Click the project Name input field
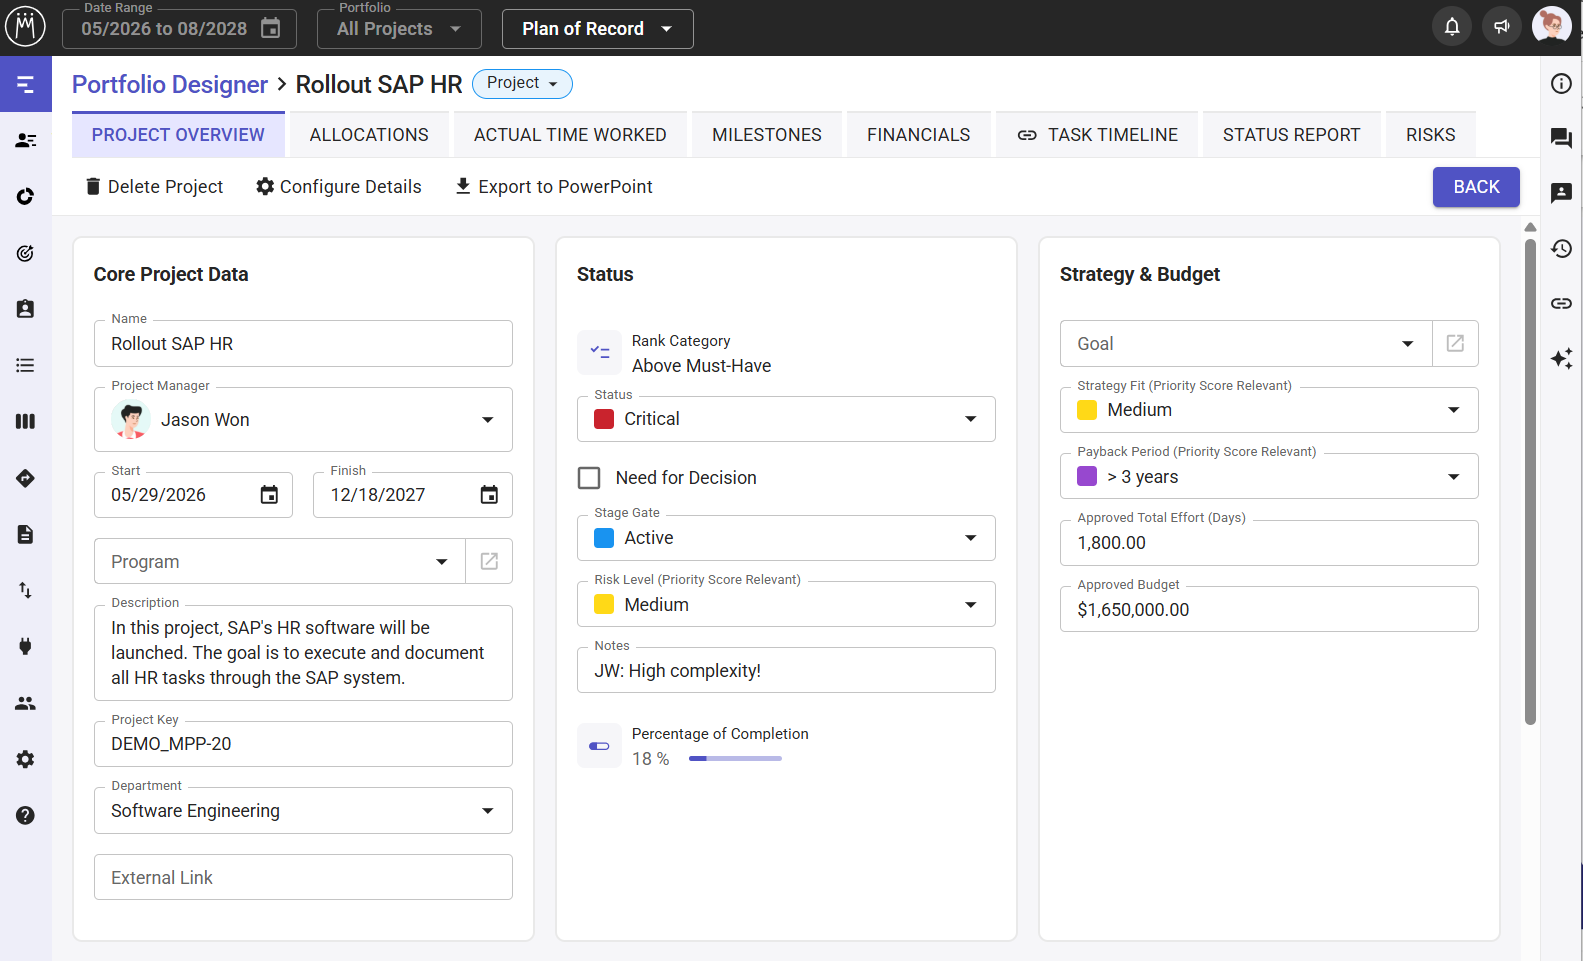 (x=303, y=344)
